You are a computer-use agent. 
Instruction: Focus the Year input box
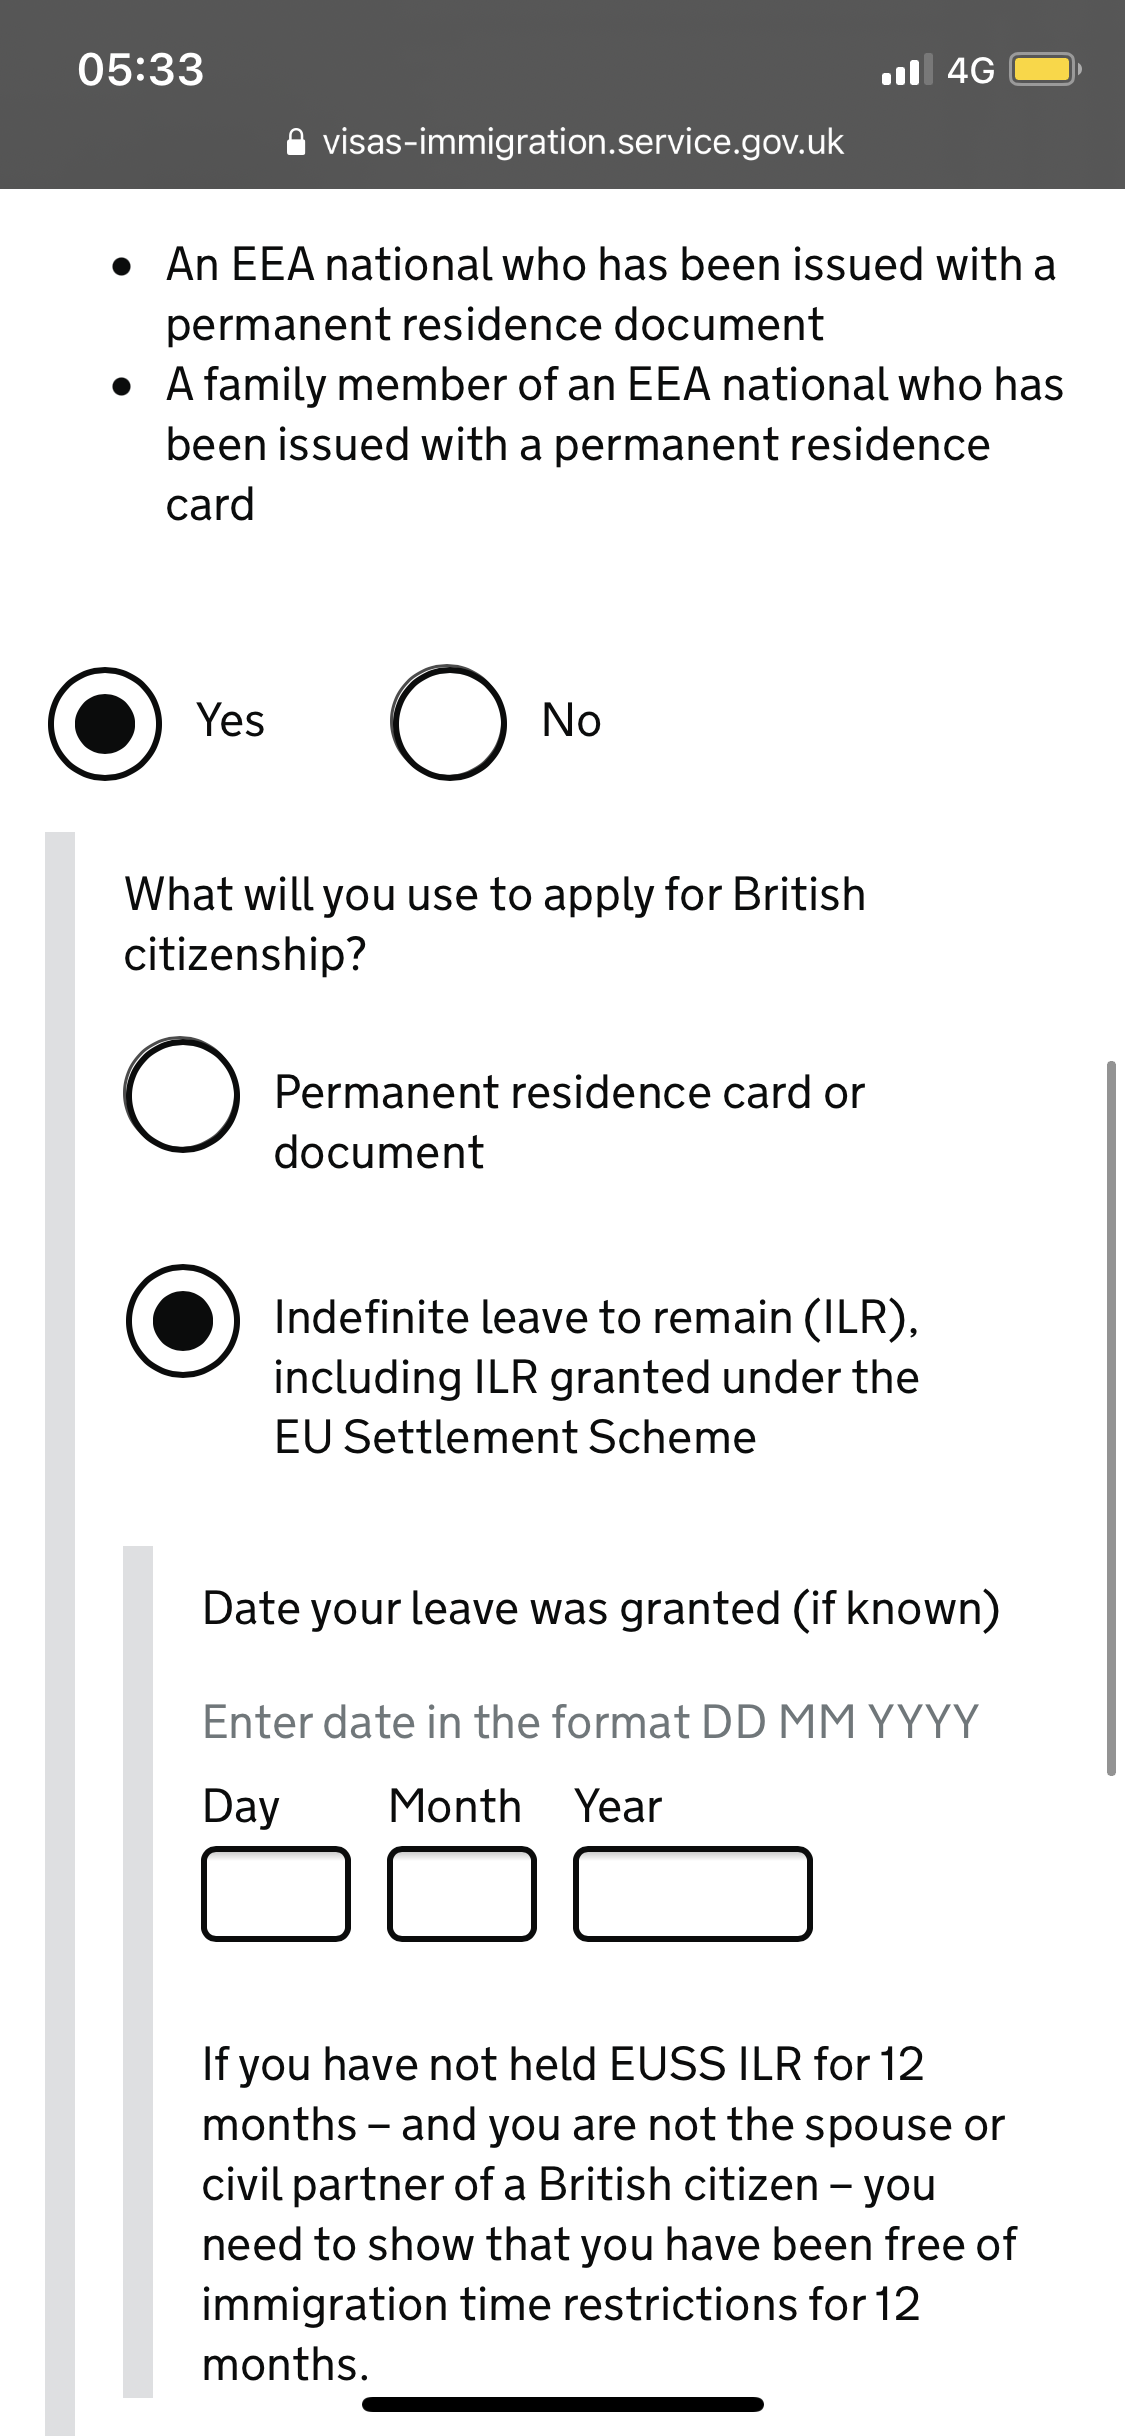coord(692,1893)
